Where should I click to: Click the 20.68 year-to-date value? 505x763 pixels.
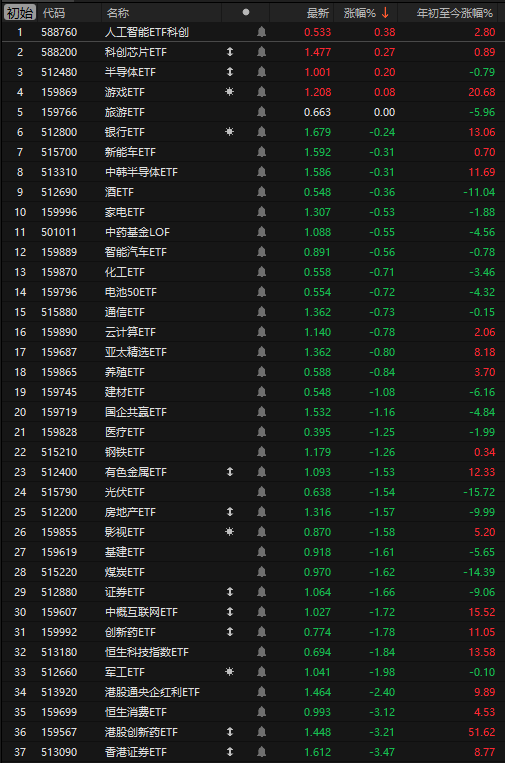click(482, 92)
